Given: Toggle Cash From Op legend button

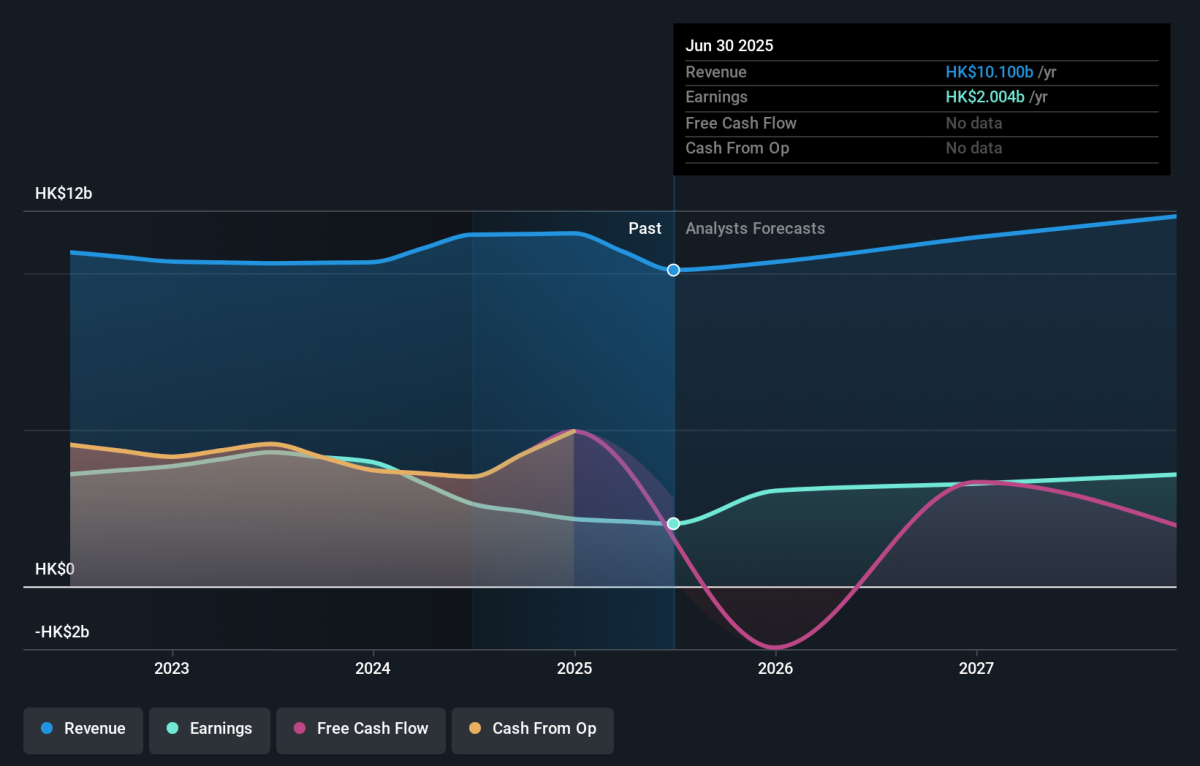Looking at the screenshot, I should (532, 729).
